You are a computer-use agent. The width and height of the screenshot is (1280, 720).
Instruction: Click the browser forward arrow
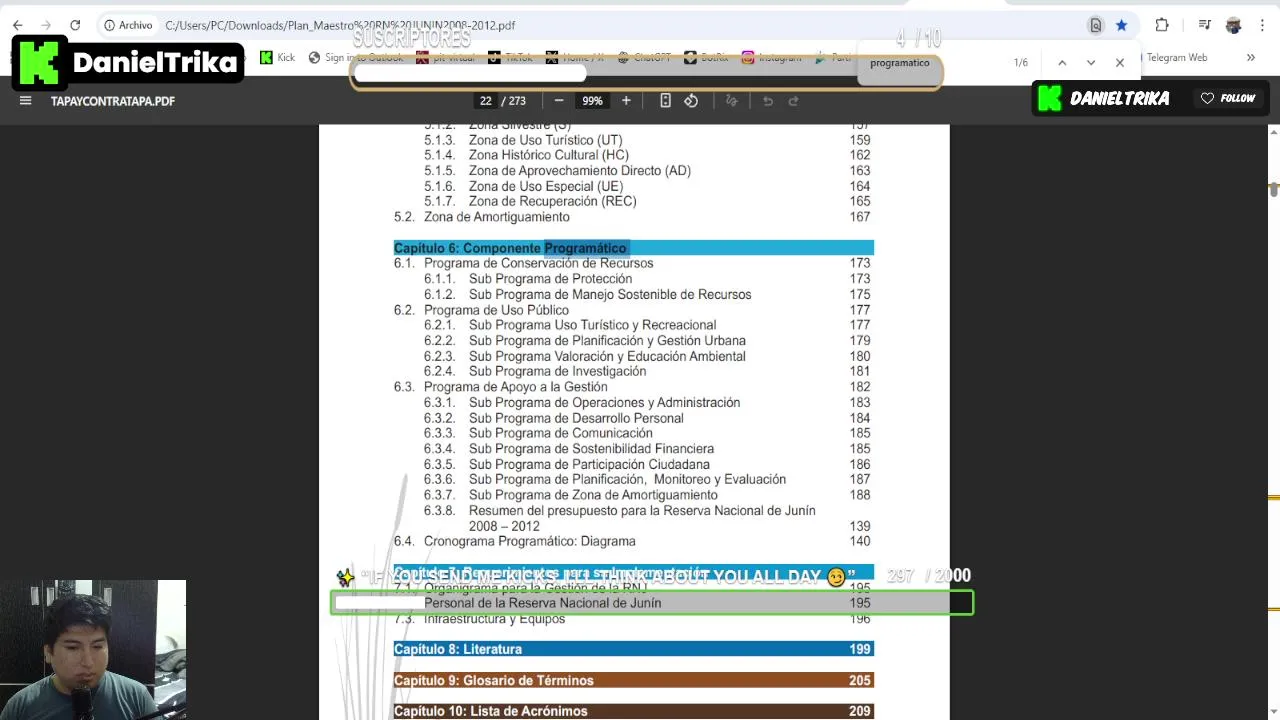[45, 25]
